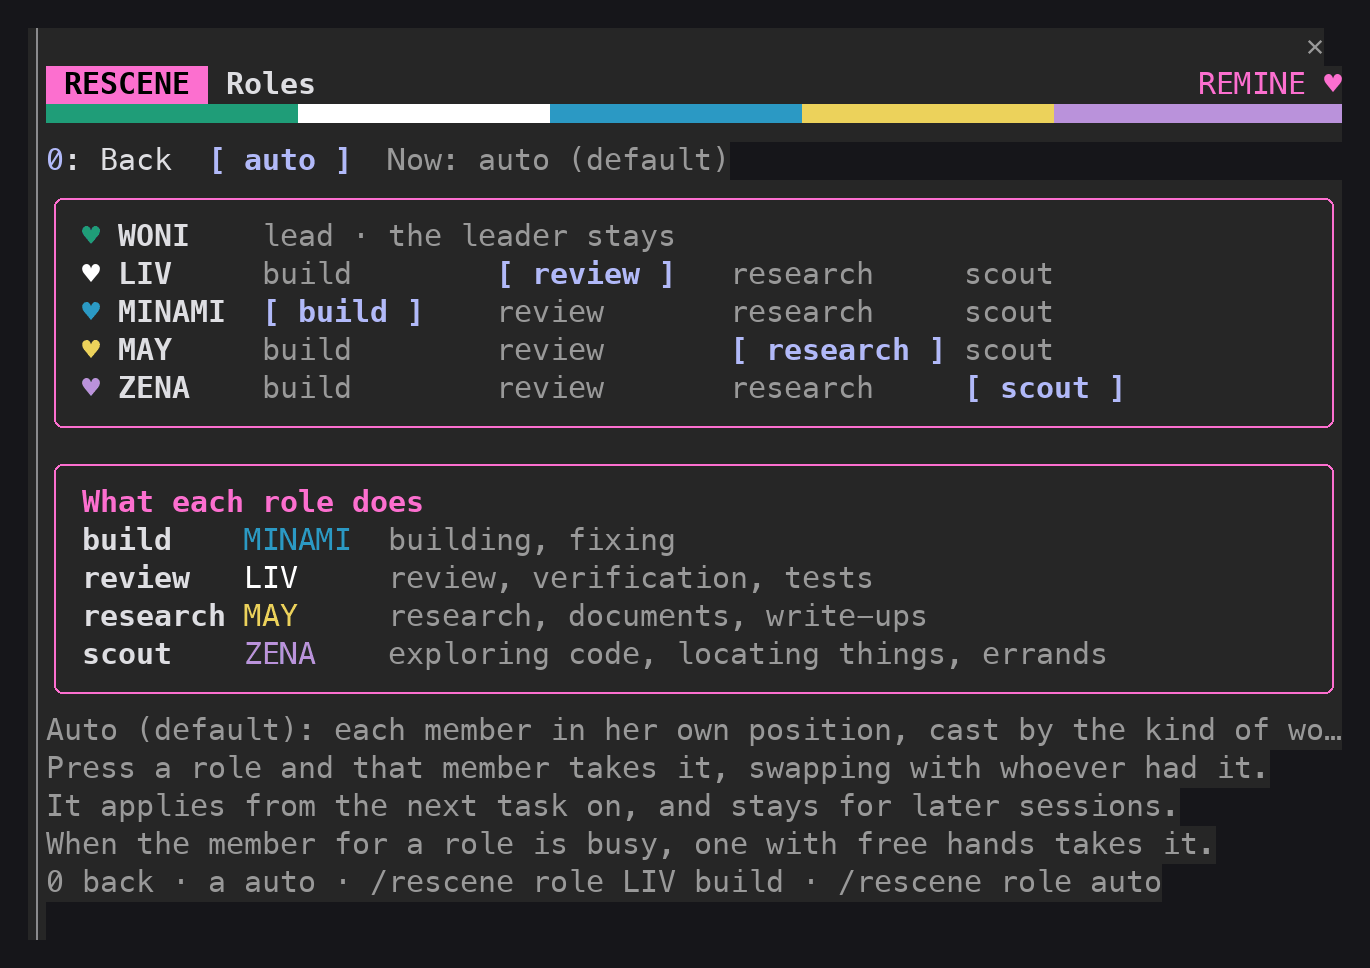
Task: Click the pink heart next to REMINE
Action: (1332, 83)
